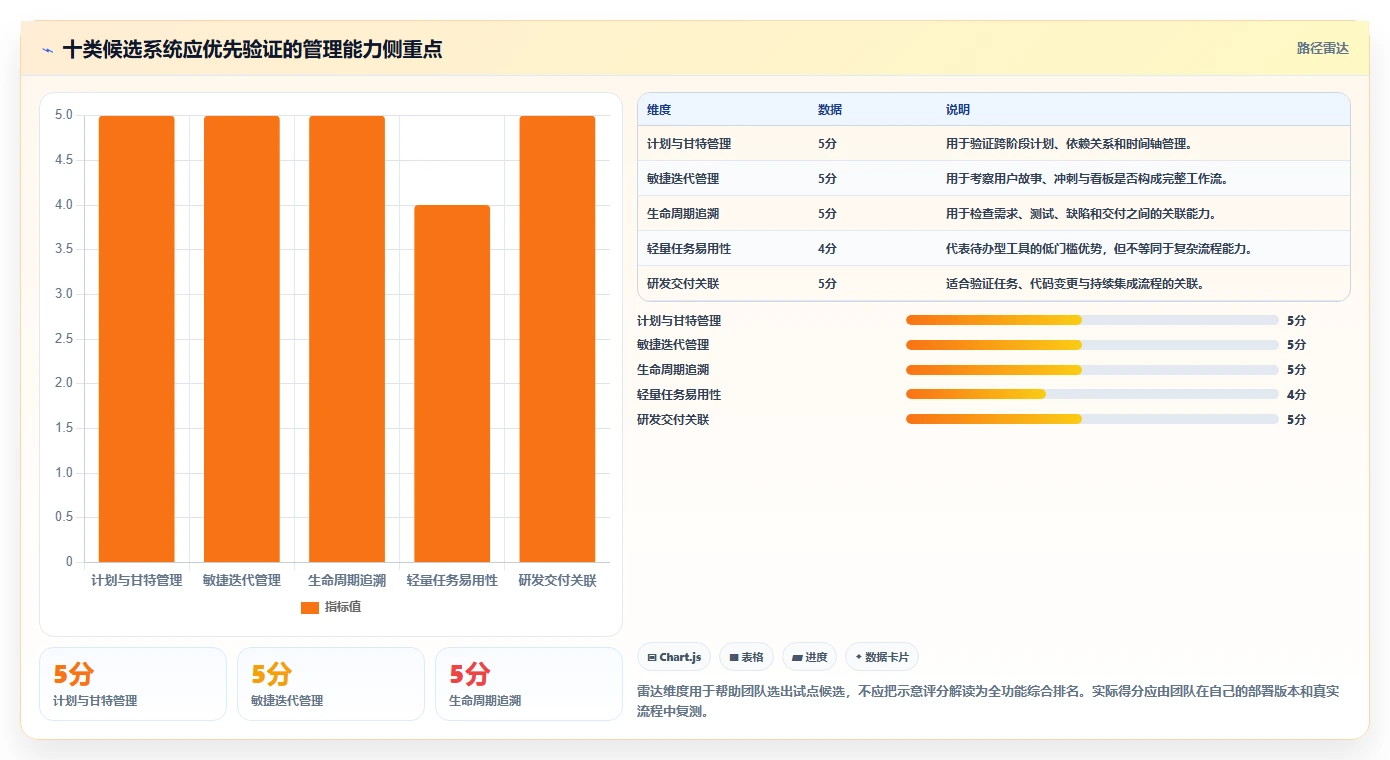
Task: Click description starting 代表待办型工具
Action: 1099,248
